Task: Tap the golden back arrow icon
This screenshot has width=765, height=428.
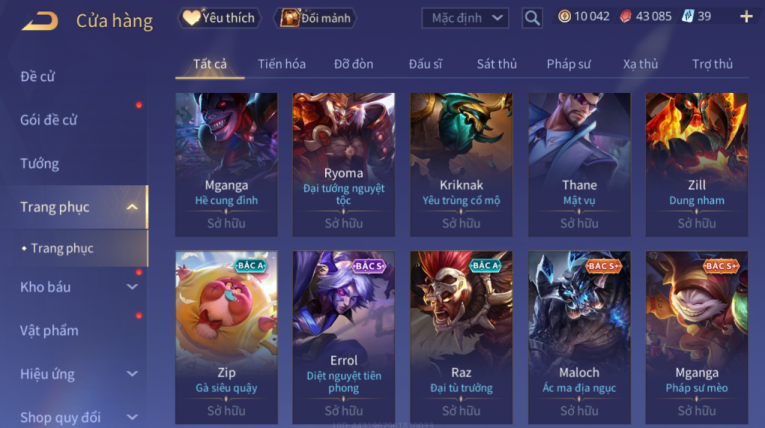Action: [40, 20]
